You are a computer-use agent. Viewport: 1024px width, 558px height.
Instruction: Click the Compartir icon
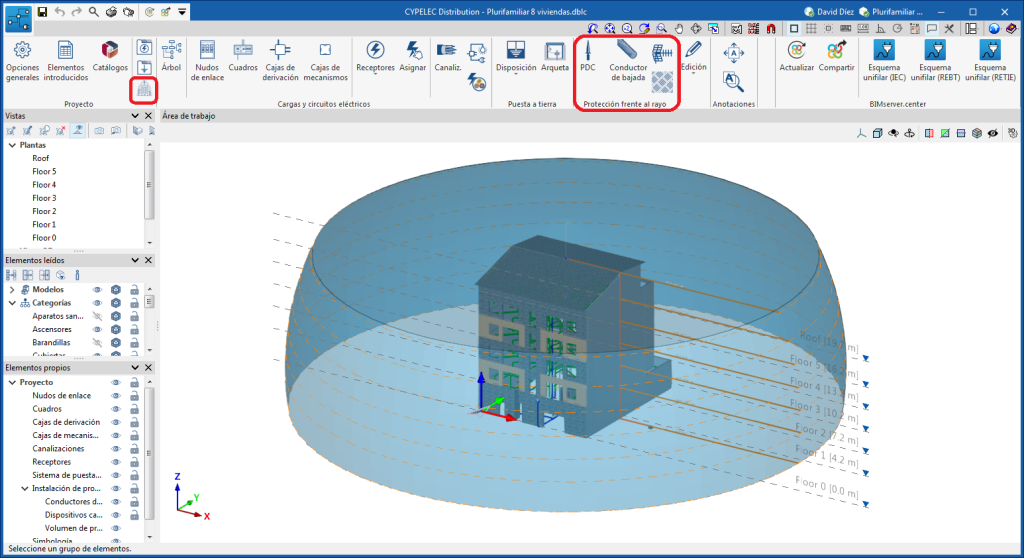(x=836, y=56)
